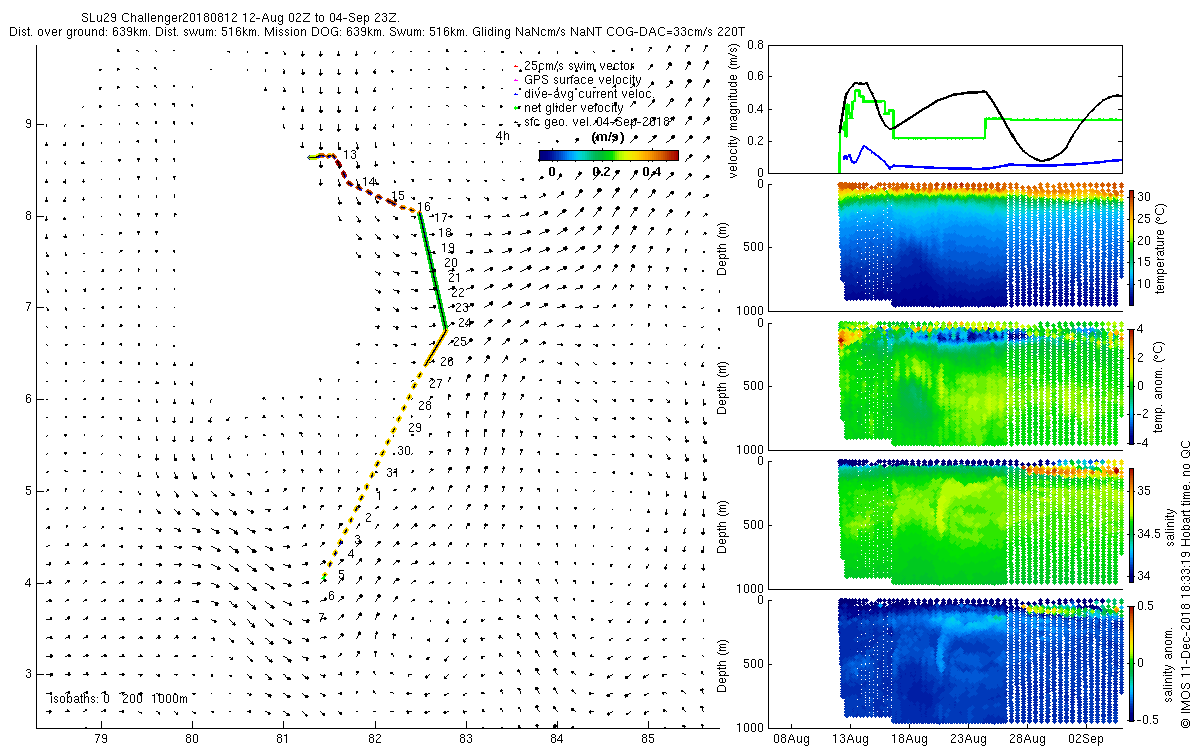
Task: Click the temperature anomaly depth section panel
Action: point(980,384)
